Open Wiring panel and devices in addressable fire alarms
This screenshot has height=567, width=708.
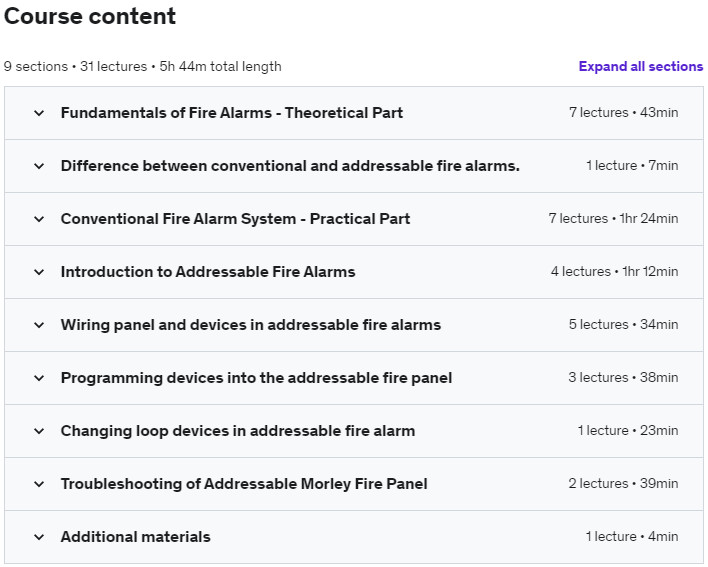251,325
